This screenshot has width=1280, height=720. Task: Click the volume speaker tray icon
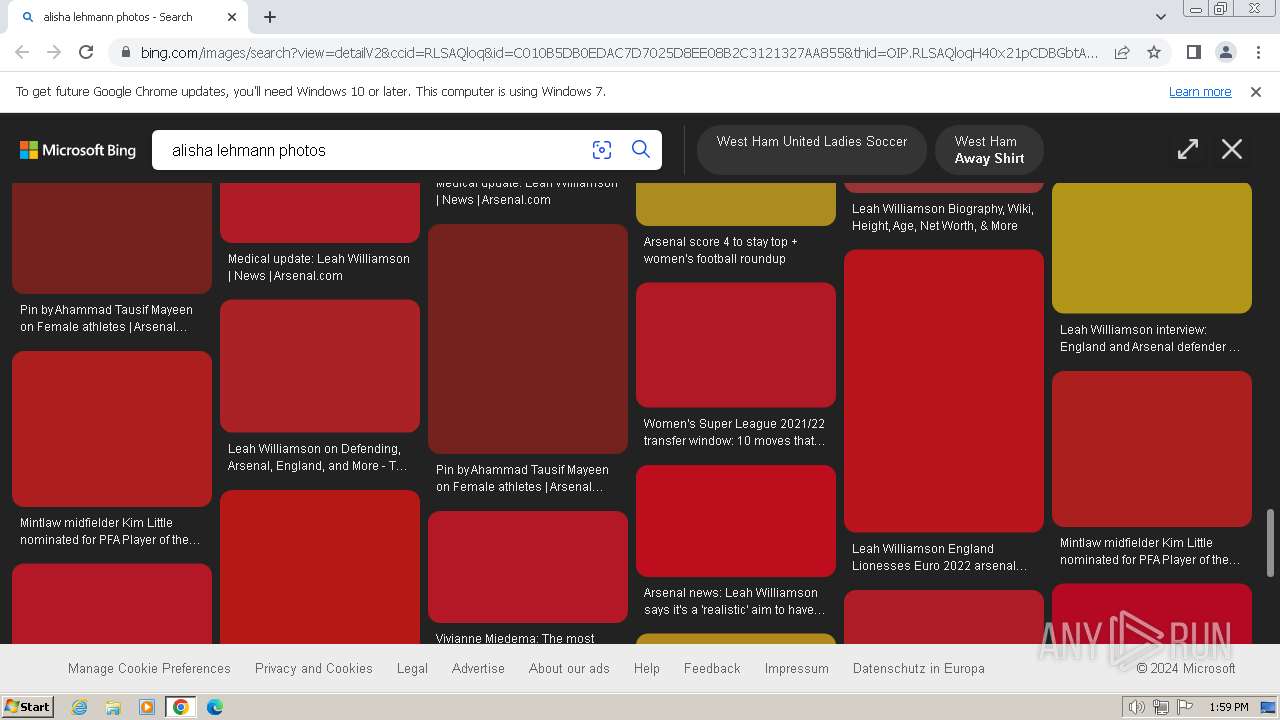click(x=1136, y=707)
